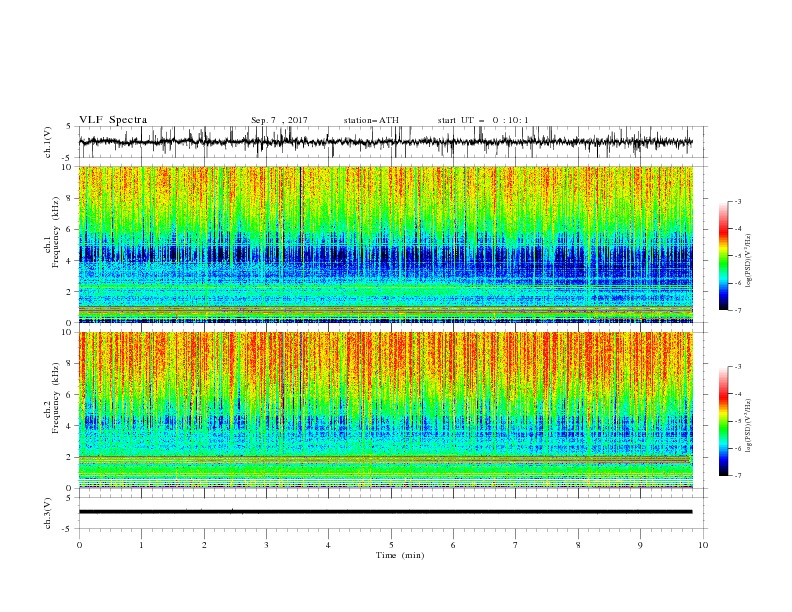Click the ch.2 'Frequency (kHz)' axis label
Viewport: 792px width, 612px height.
[55, 398]
